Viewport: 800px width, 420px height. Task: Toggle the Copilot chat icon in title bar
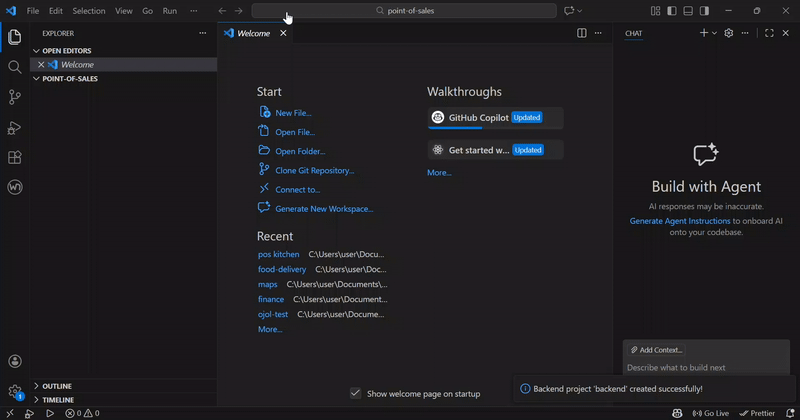point(569,11)
